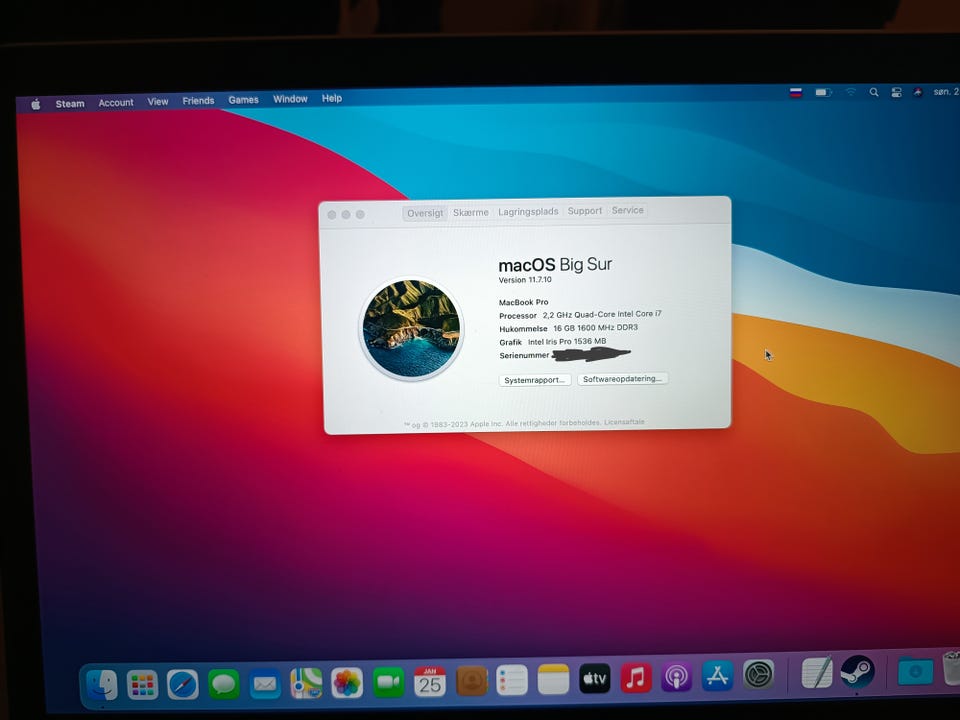Open the Account menu

tap(116, 103)
